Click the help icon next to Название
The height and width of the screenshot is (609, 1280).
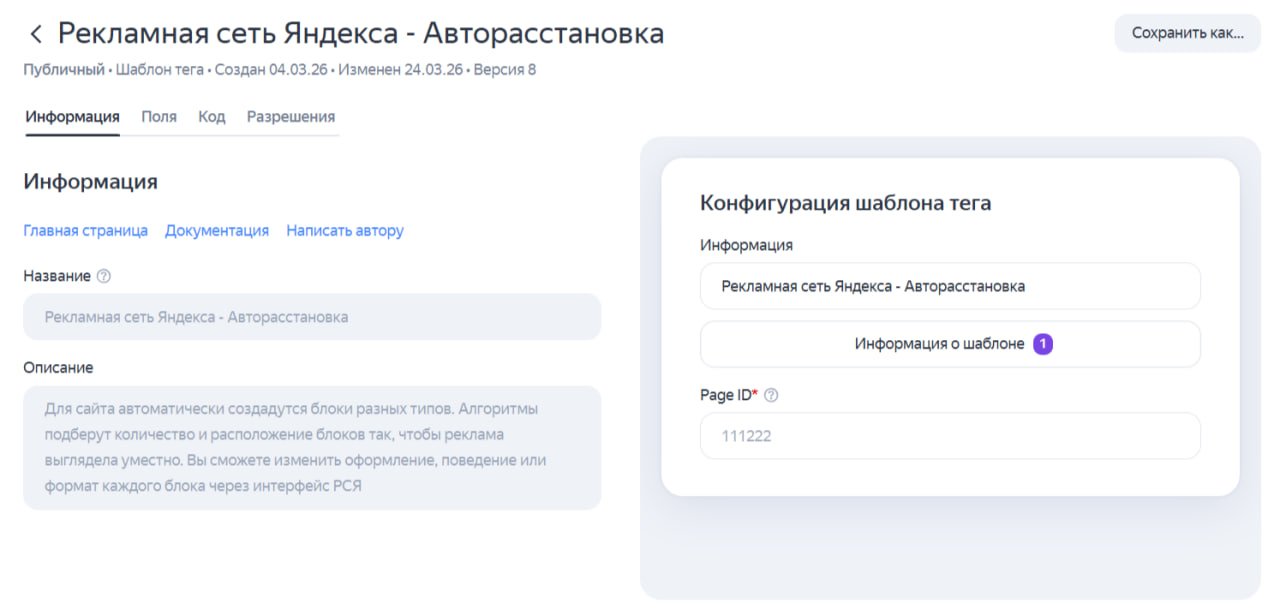(x=104, y=276)
